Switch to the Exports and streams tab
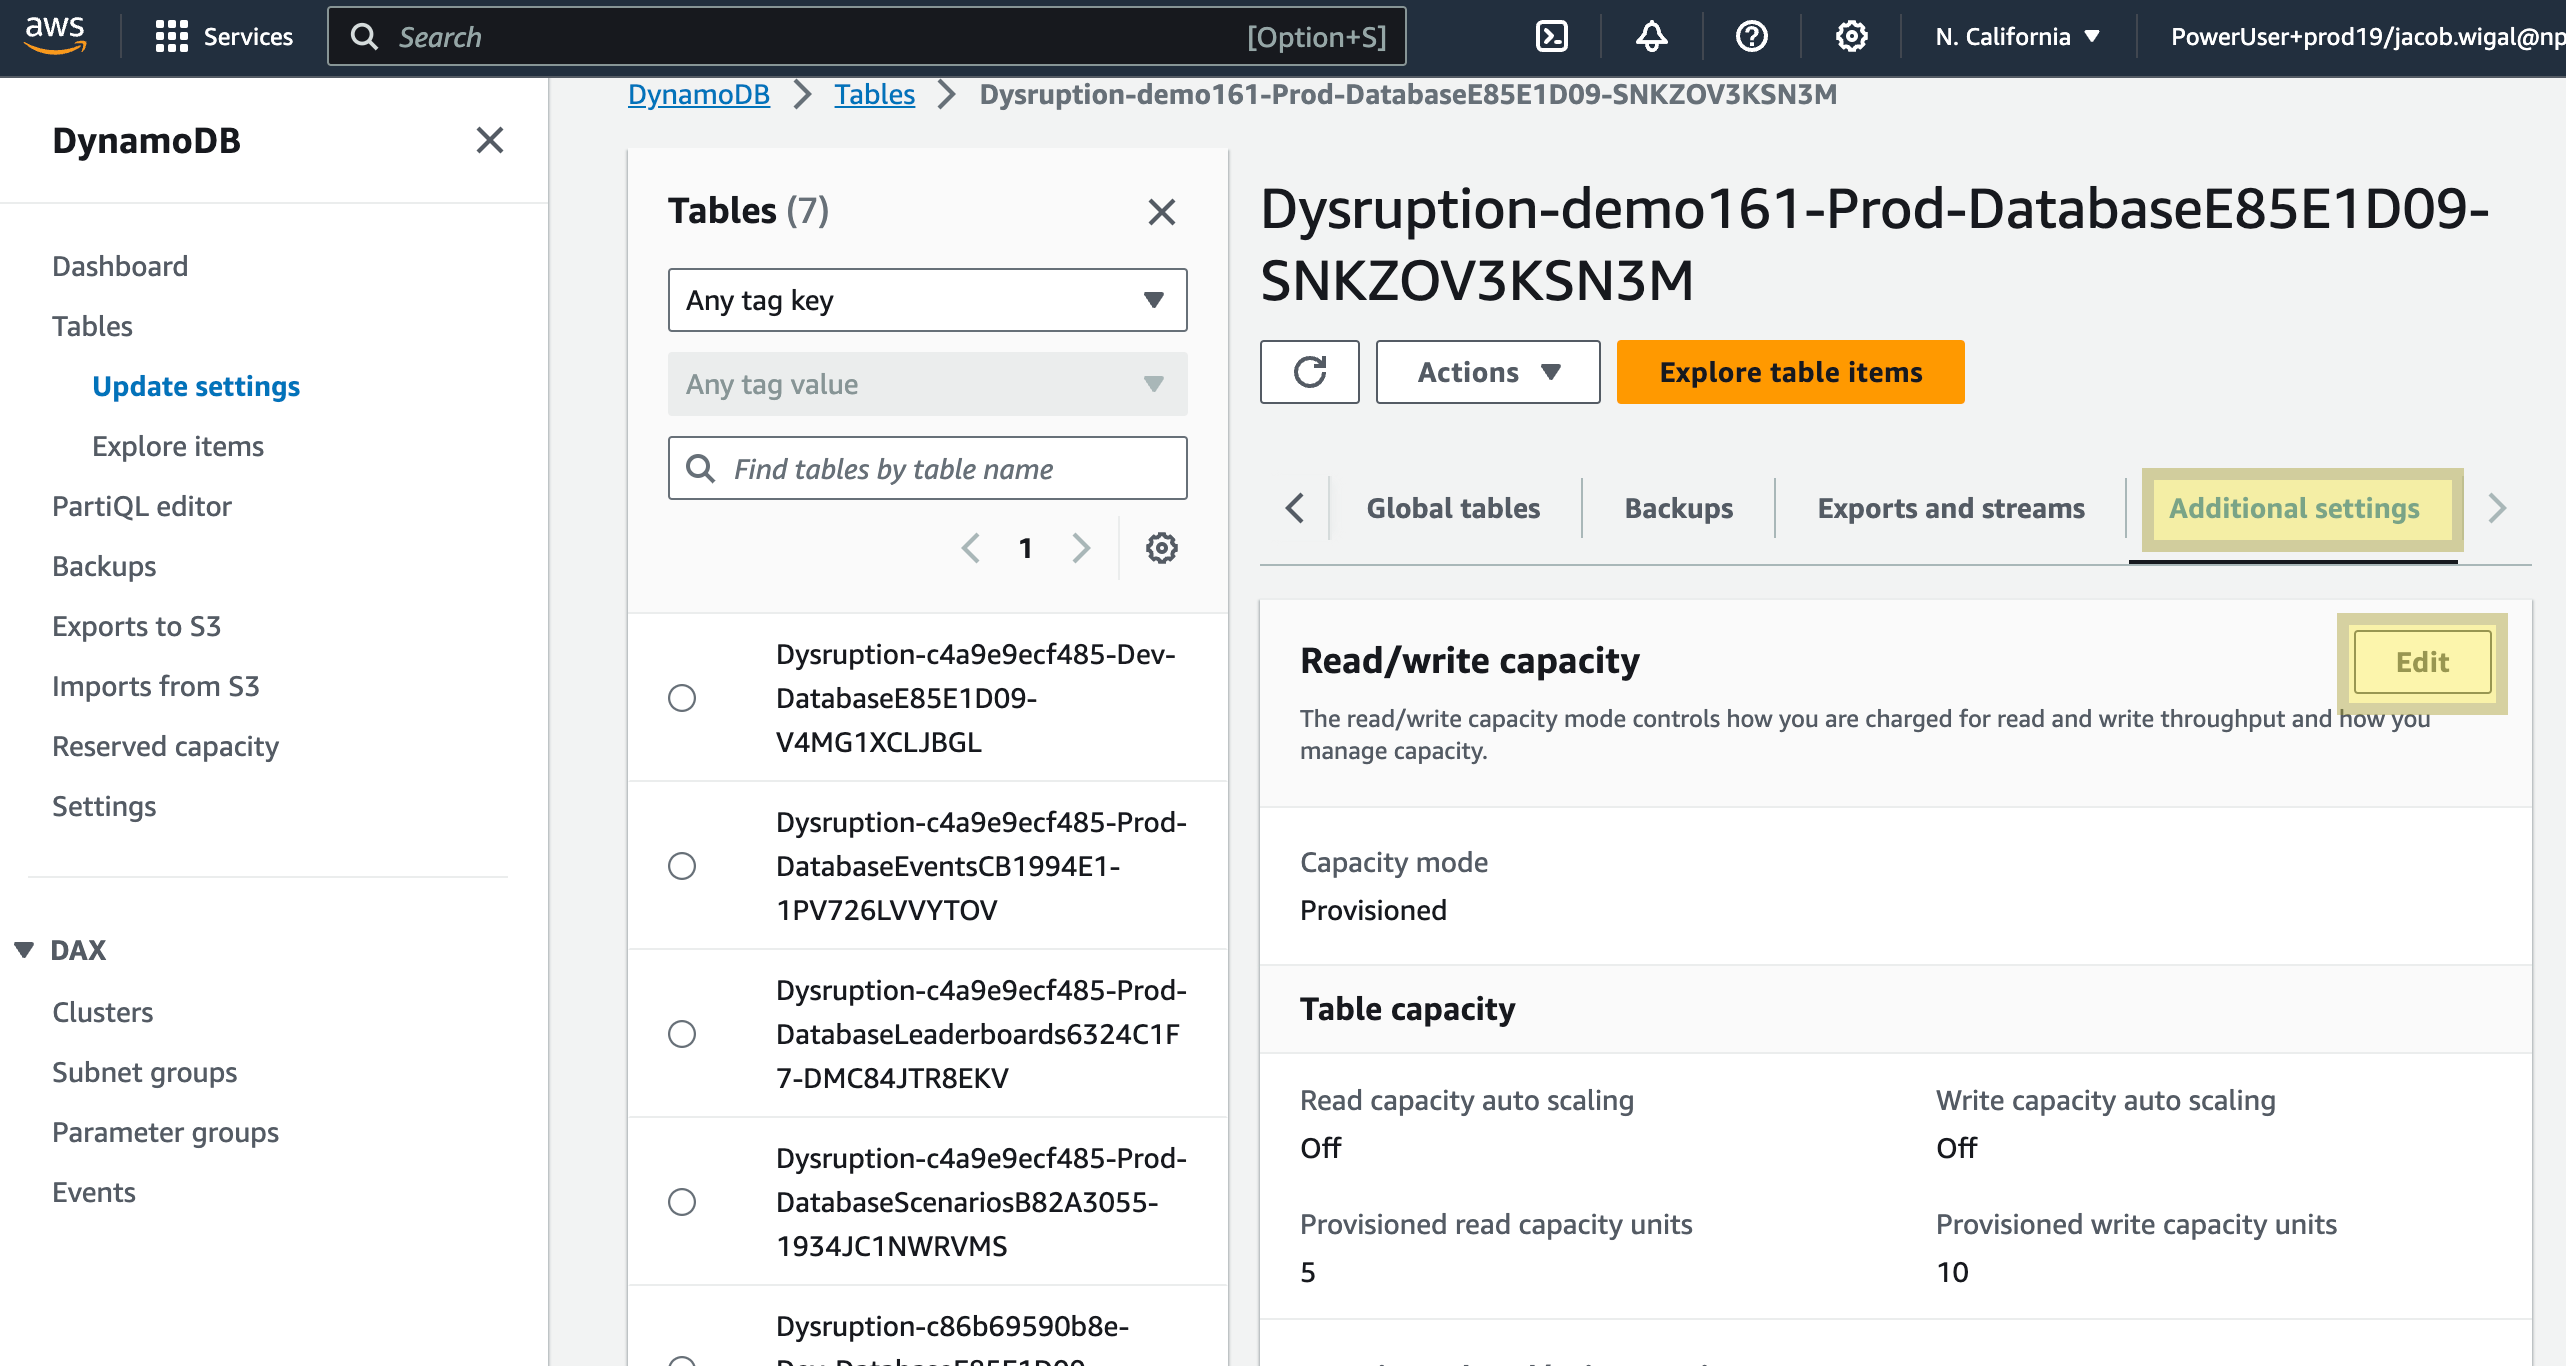The height and width of the screenshot is (1366, 2566). pyautogui.click(x=1950, y=508)
